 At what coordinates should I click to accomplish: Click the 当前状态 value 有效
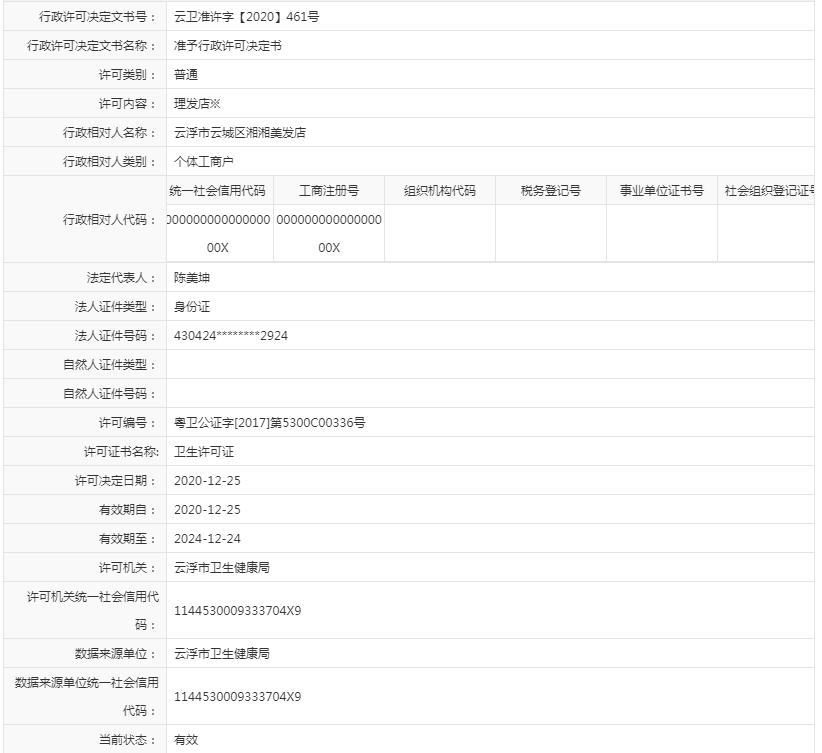[184, 740]
